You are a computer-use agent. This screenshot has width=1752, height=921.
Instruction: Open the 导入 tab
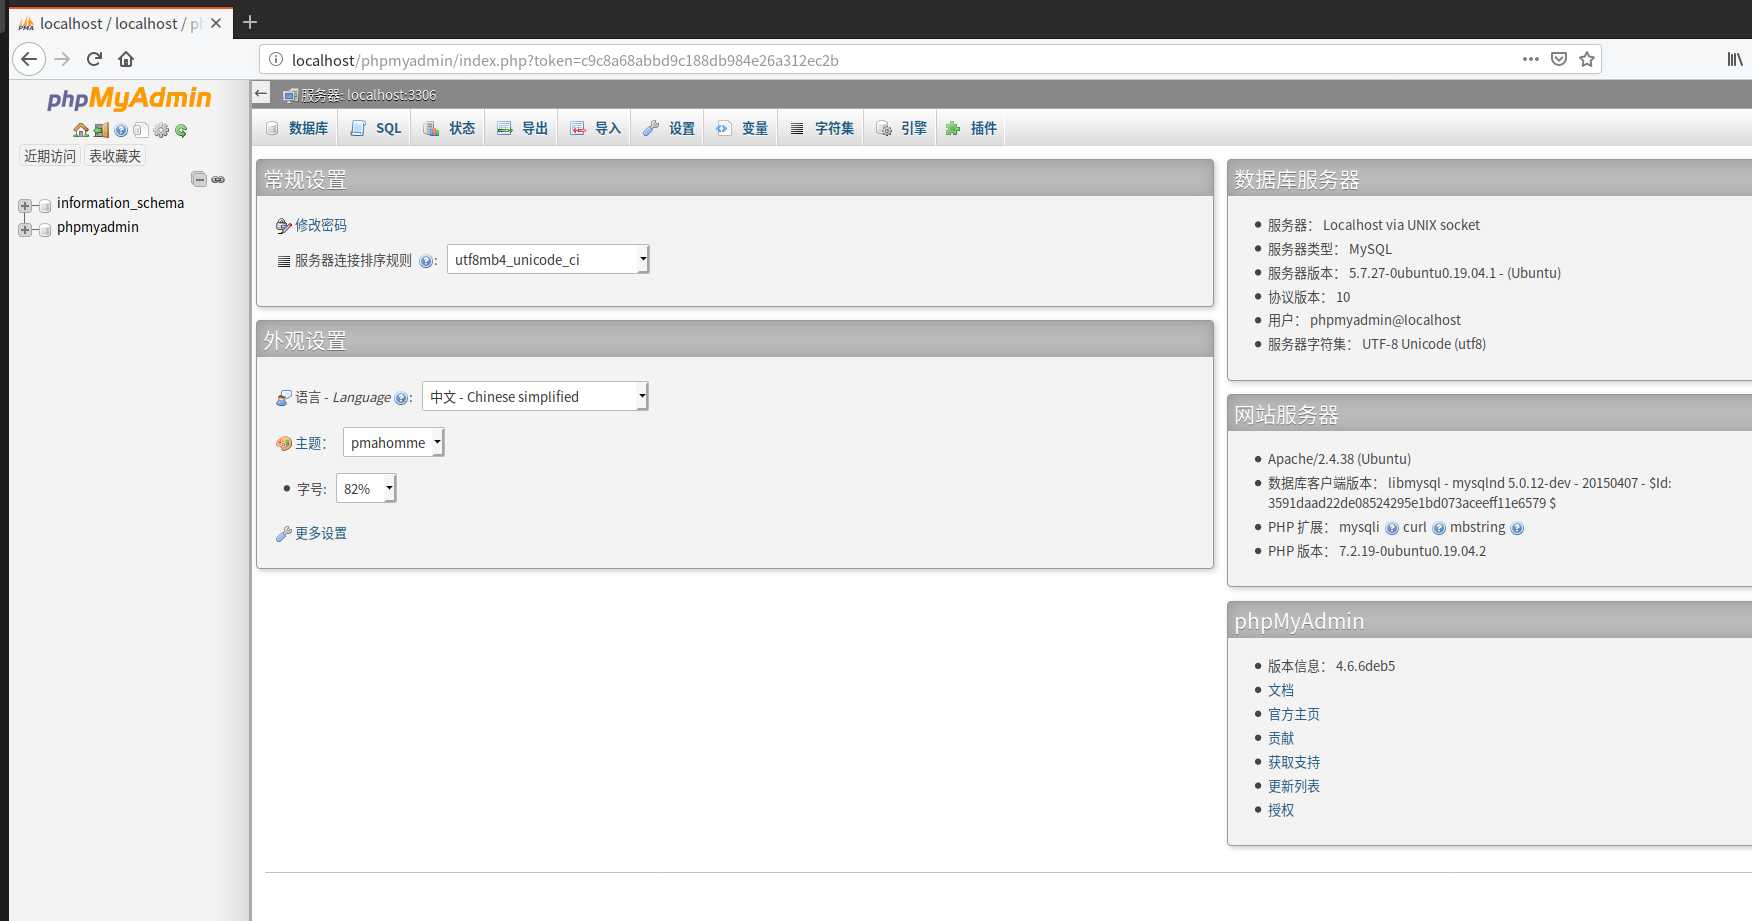point(595,128)
